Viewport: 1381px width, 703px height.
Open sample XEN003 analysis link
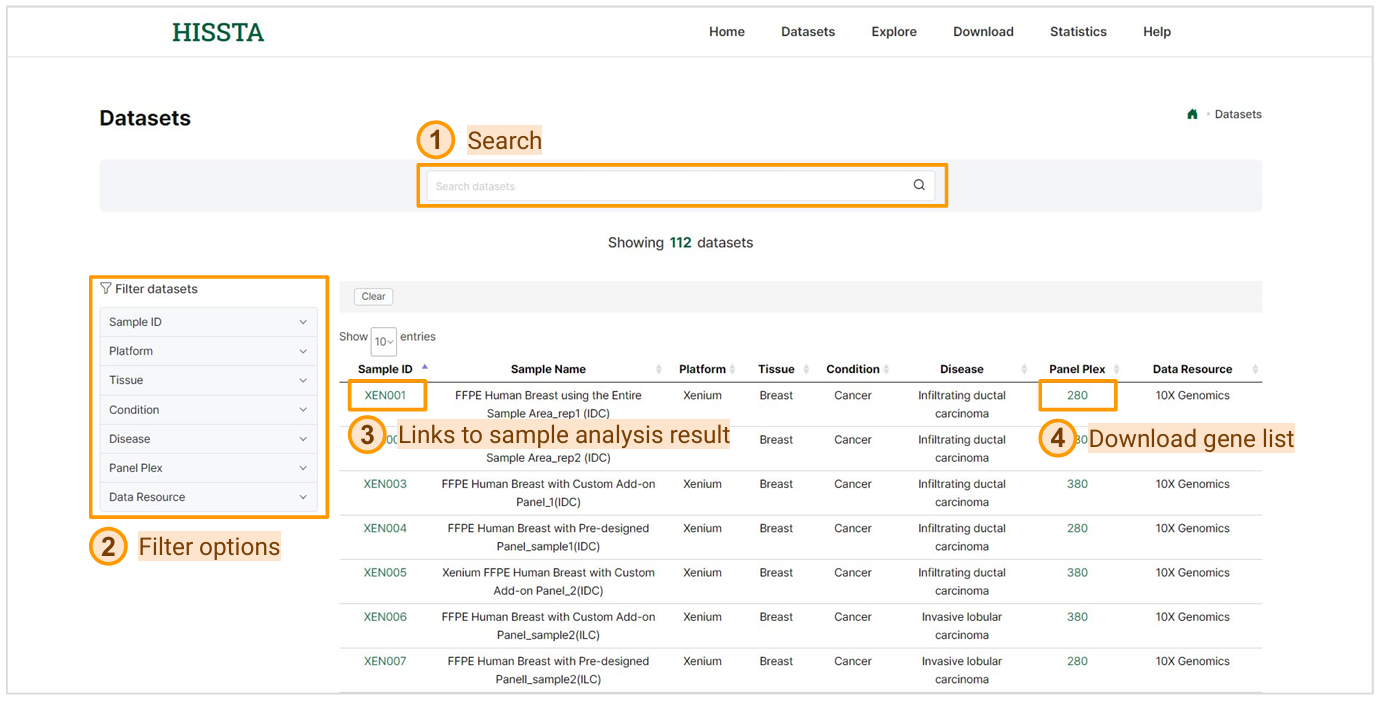pos(385,484)
